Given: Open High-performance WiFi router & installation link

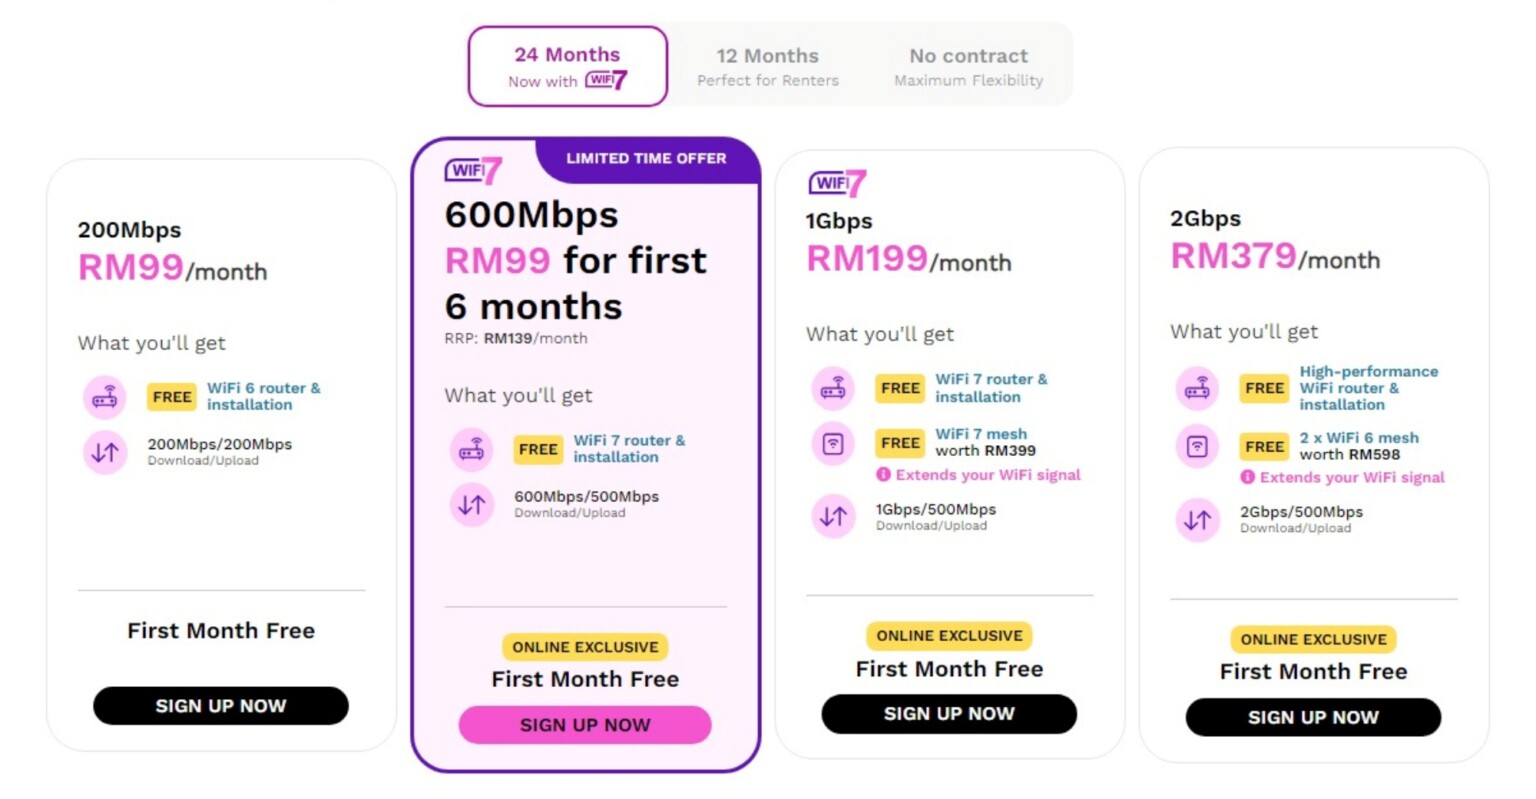Looking at the screenshot, I should [x=1368, y=388].
